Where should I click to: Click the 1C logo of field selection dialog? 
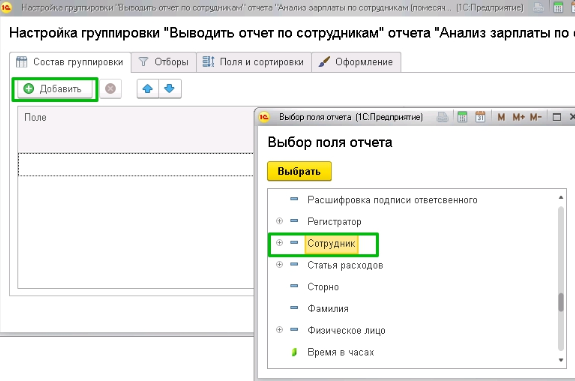click(x=264, y=117)
